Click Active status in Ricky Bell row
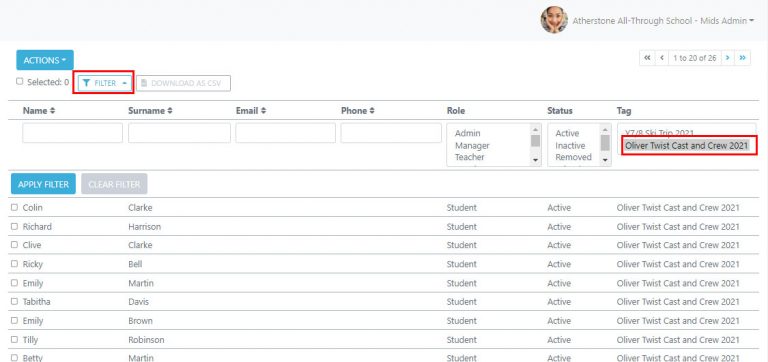This screenshot has width=768, height=362. click(559, 264)
